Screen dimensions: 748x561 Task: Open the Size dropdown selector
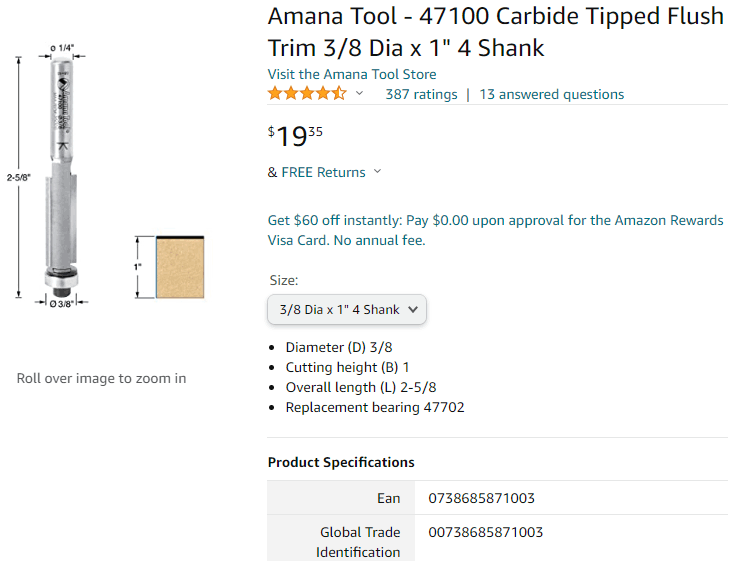coord(347,310)
